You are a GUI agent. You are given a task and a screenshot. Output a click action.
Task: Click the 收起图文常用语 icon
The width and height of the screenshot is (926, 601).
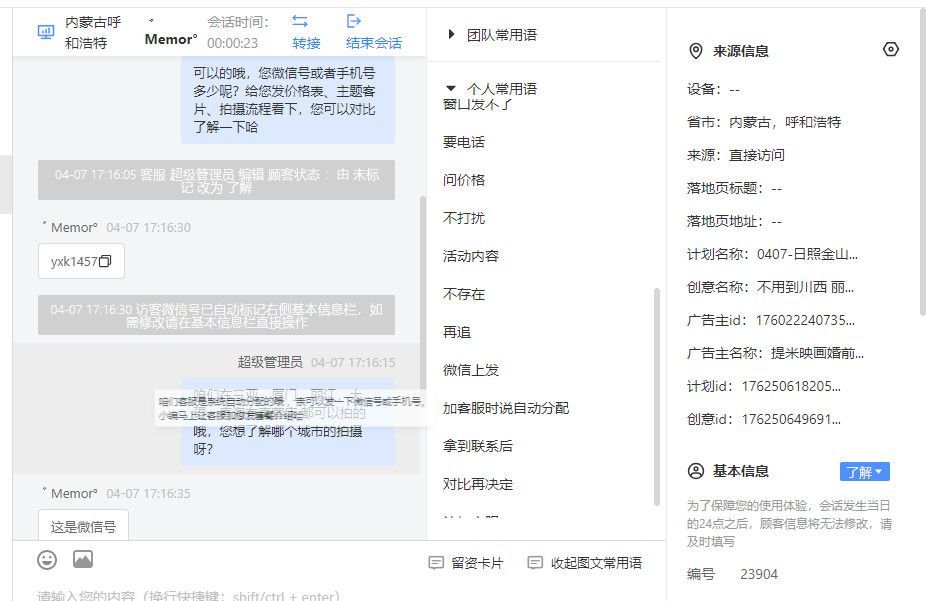535,563
